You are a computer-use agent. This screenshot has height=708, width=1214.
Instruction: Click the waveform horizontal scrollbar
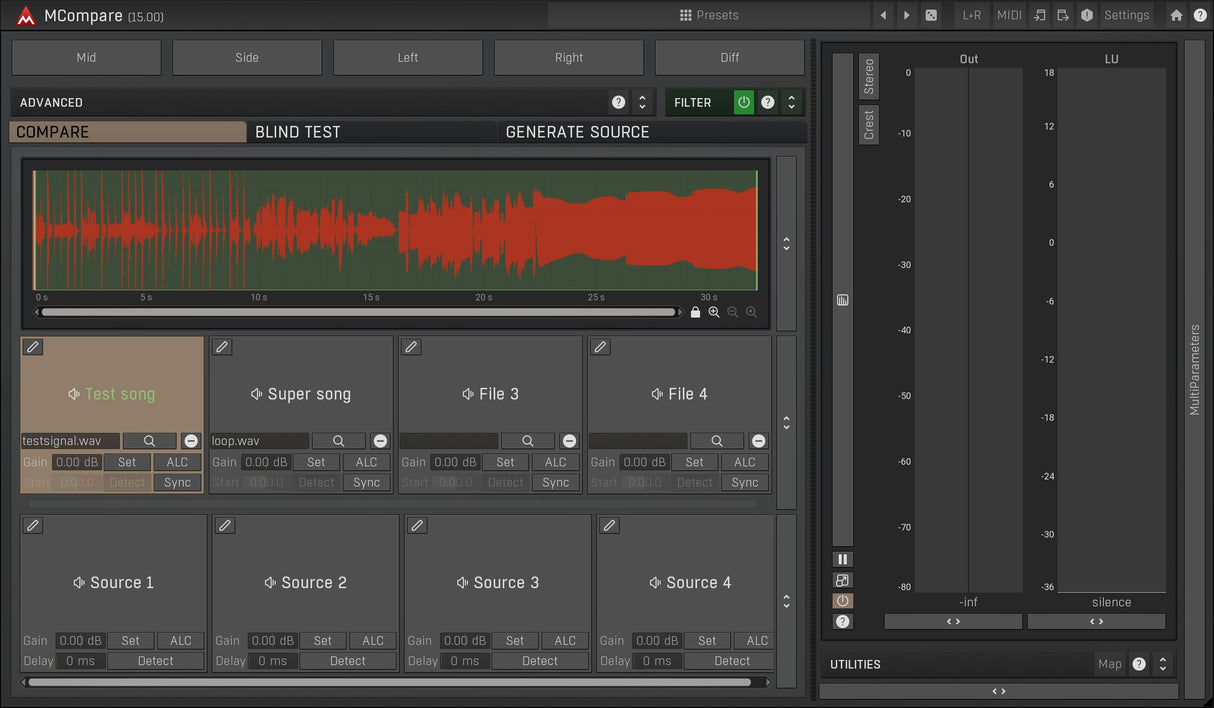(358, 312)
